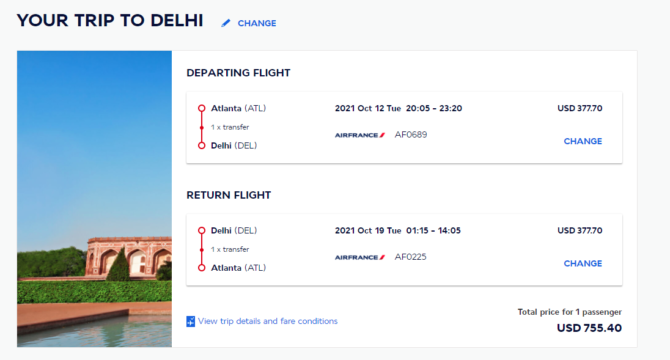The height and width of the screenshot is (360, 670).
Task: Click the departing flight date 2021 Oct 12
Action: (360, 108)
